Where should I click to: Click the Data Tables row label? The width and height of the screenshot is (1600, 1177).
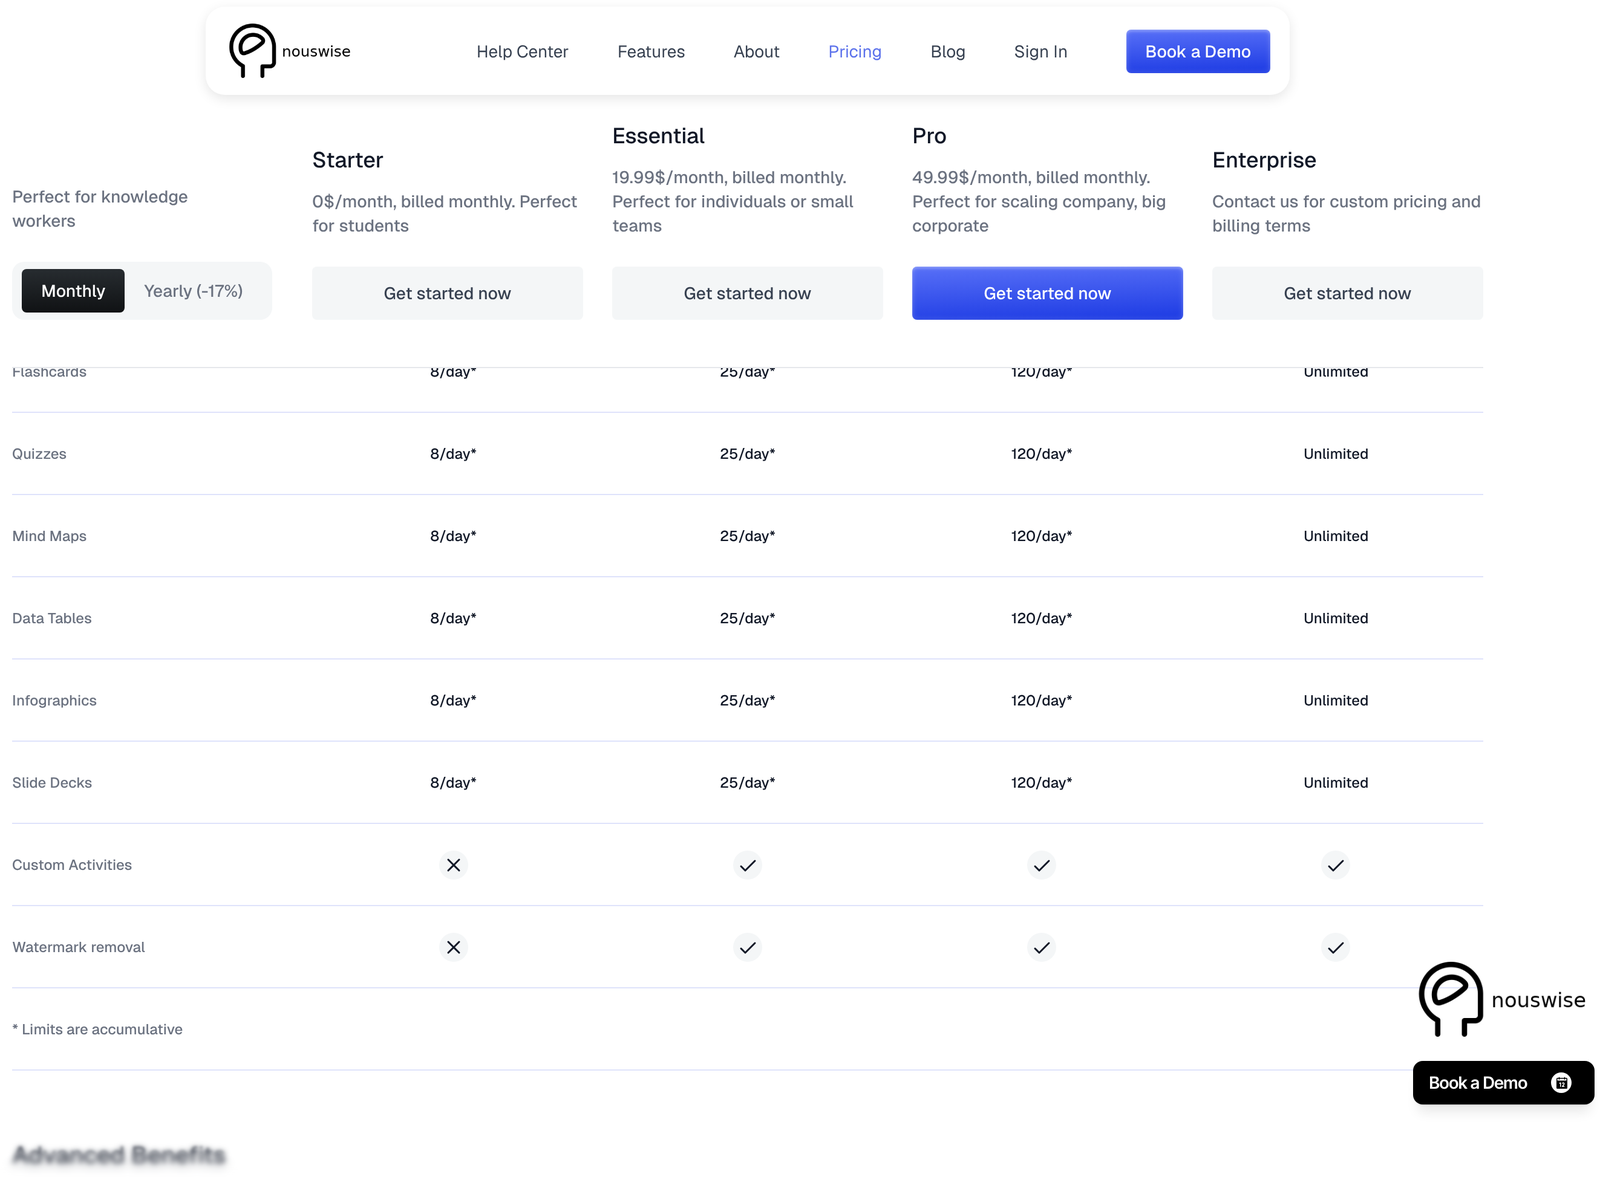52,618
